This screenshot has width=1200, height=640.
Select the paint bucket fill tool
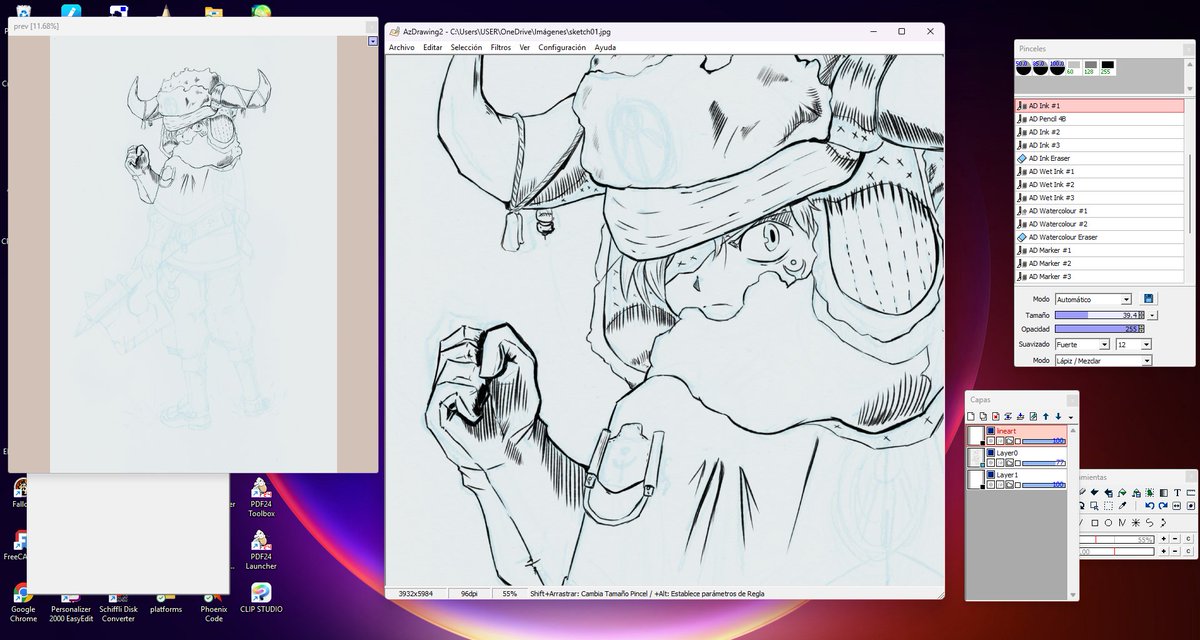(x=1122, y=493)
